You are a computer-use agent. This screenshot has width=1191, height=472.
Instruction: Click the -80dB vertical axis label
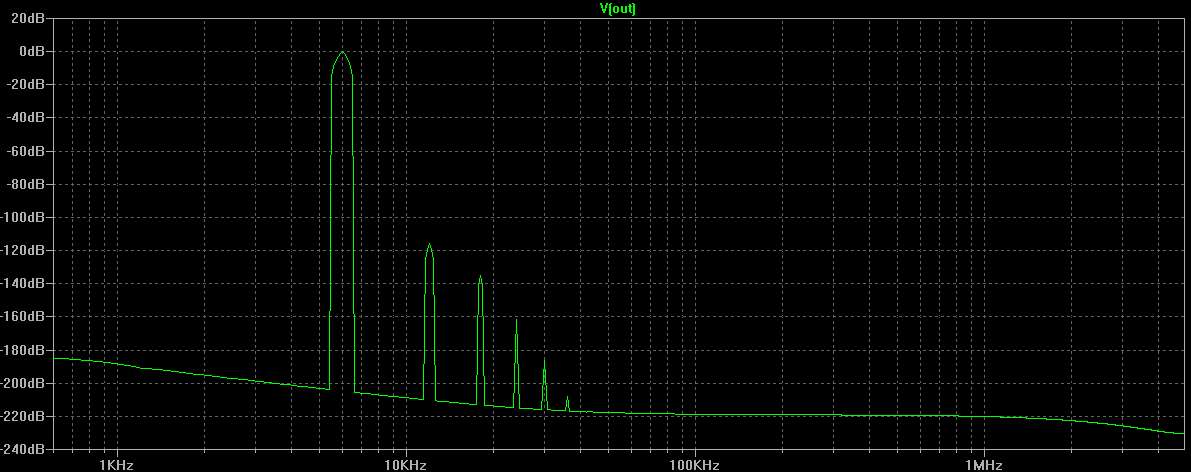(x=26, y=184)
